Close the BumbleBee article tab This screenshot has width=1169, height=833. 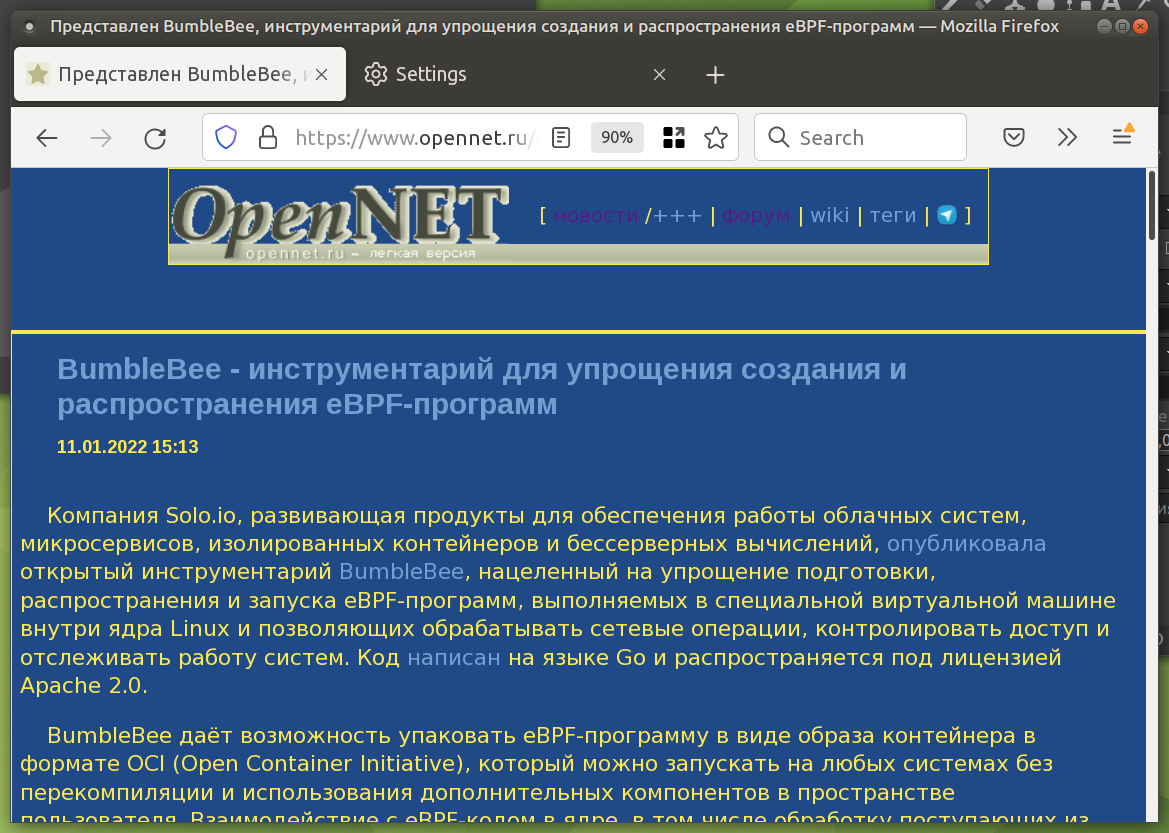[321, 75]
